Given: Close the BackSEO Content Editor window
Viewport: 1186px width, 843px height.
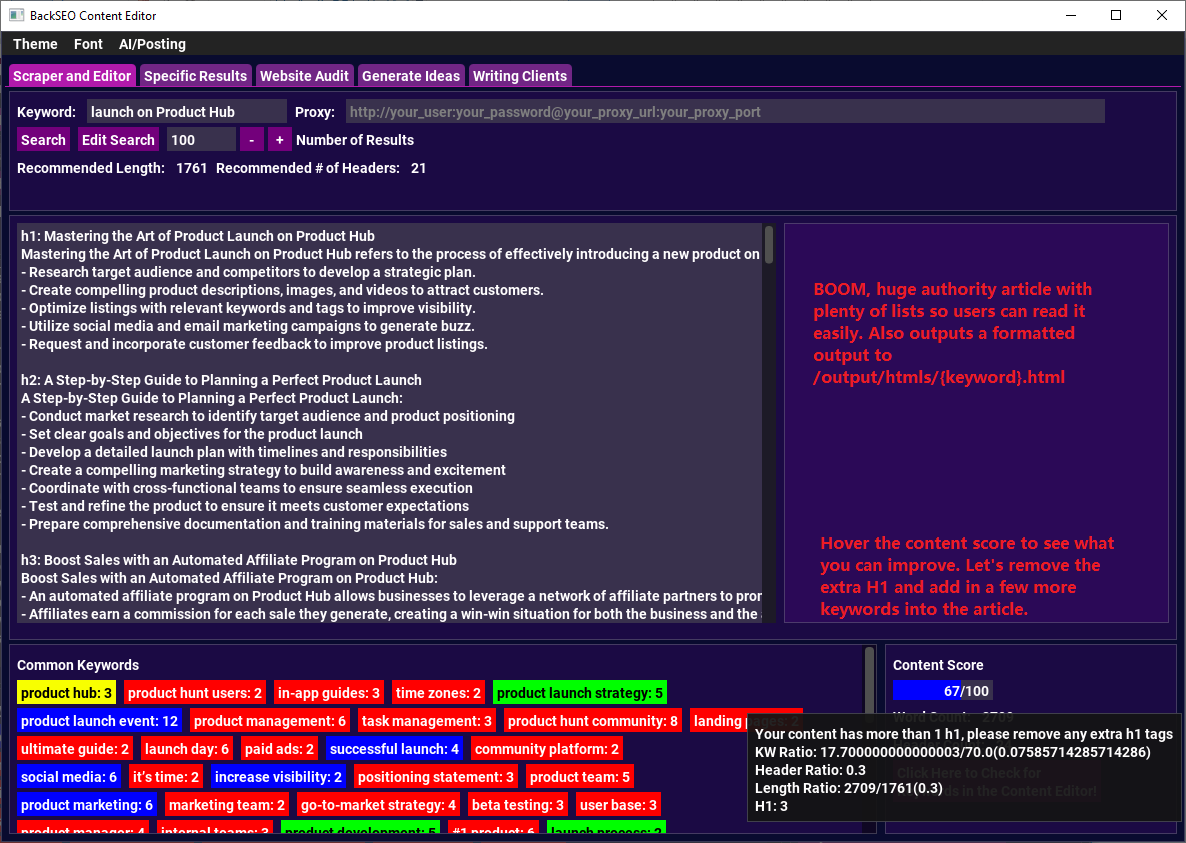Looking at the screenshot, I should pyautogui.click(x=1162, y=15).
